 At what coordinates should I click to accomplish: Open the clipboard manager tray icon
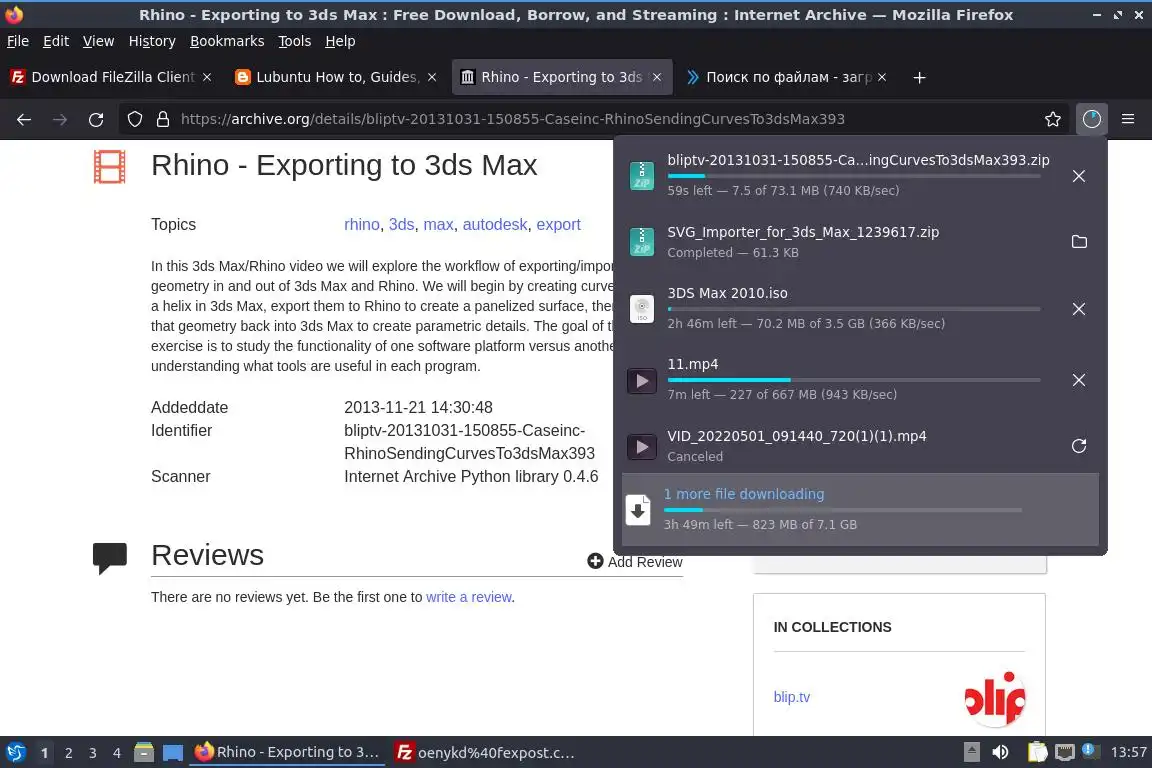1037,752
